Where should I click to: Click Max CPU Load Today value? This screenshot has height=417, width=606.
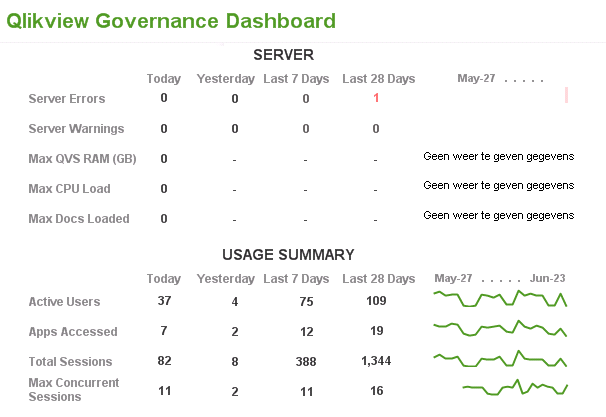point(164,189)
